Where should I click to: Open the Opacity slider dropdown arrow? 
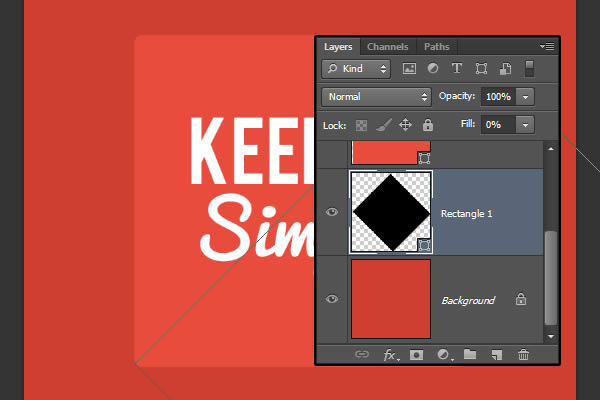(525, 97)
